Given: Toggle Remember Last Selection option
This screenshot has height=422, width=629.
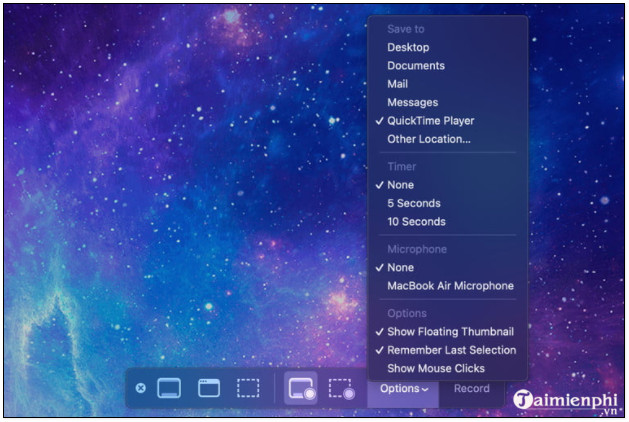Looking at the screenshot, I should 447,350.
